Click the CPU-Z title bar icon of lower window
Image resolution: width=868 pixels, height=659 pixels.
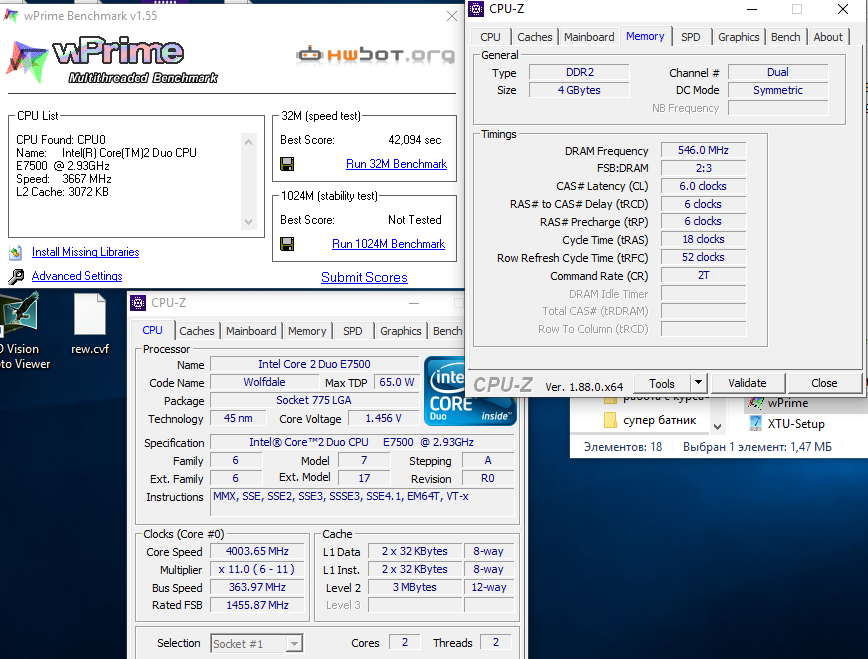[x=138, y=303]
